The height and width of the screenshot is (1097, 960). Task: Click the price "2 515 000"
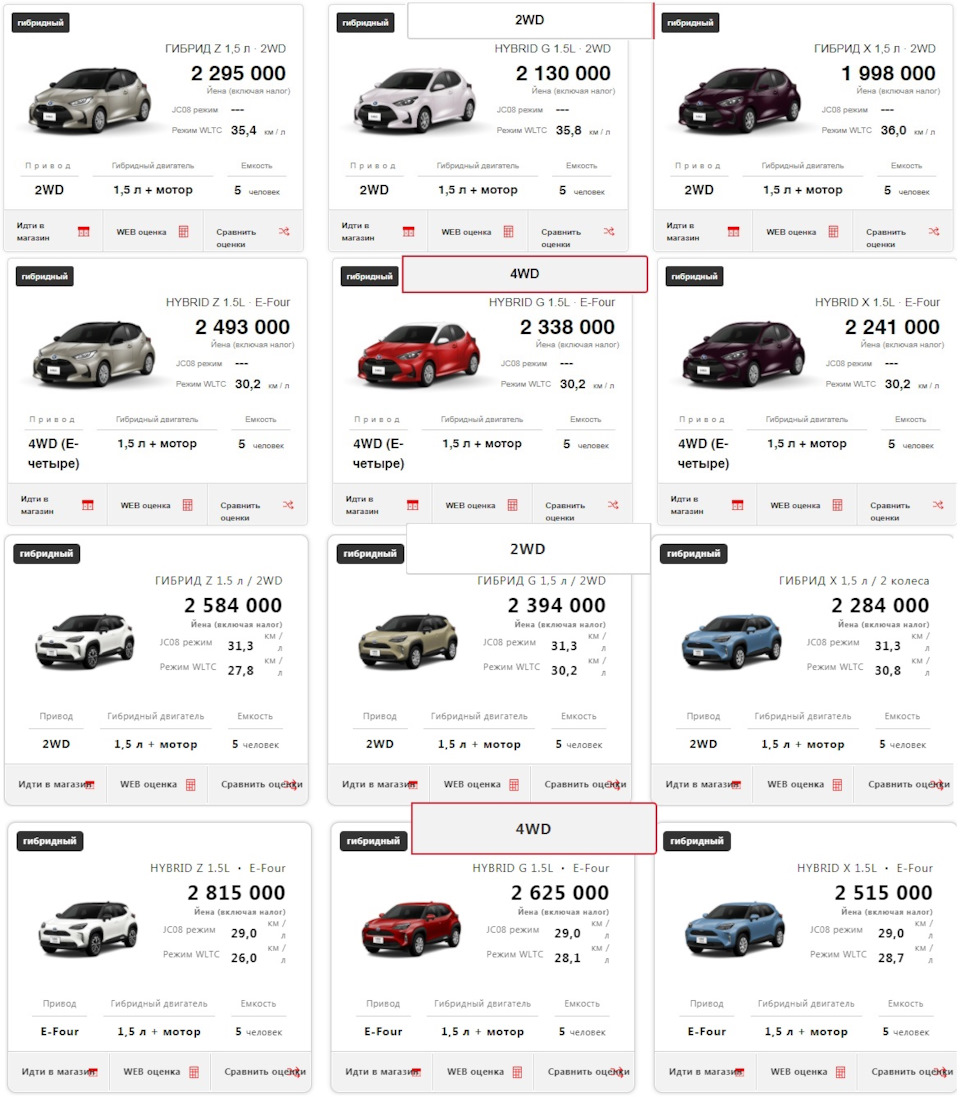884,893
